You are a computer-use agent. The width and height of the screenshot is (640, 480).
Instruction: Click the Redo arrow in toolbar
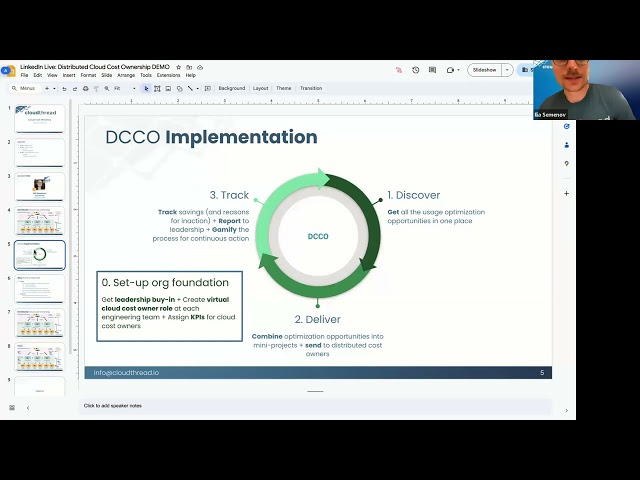[75, 88]
